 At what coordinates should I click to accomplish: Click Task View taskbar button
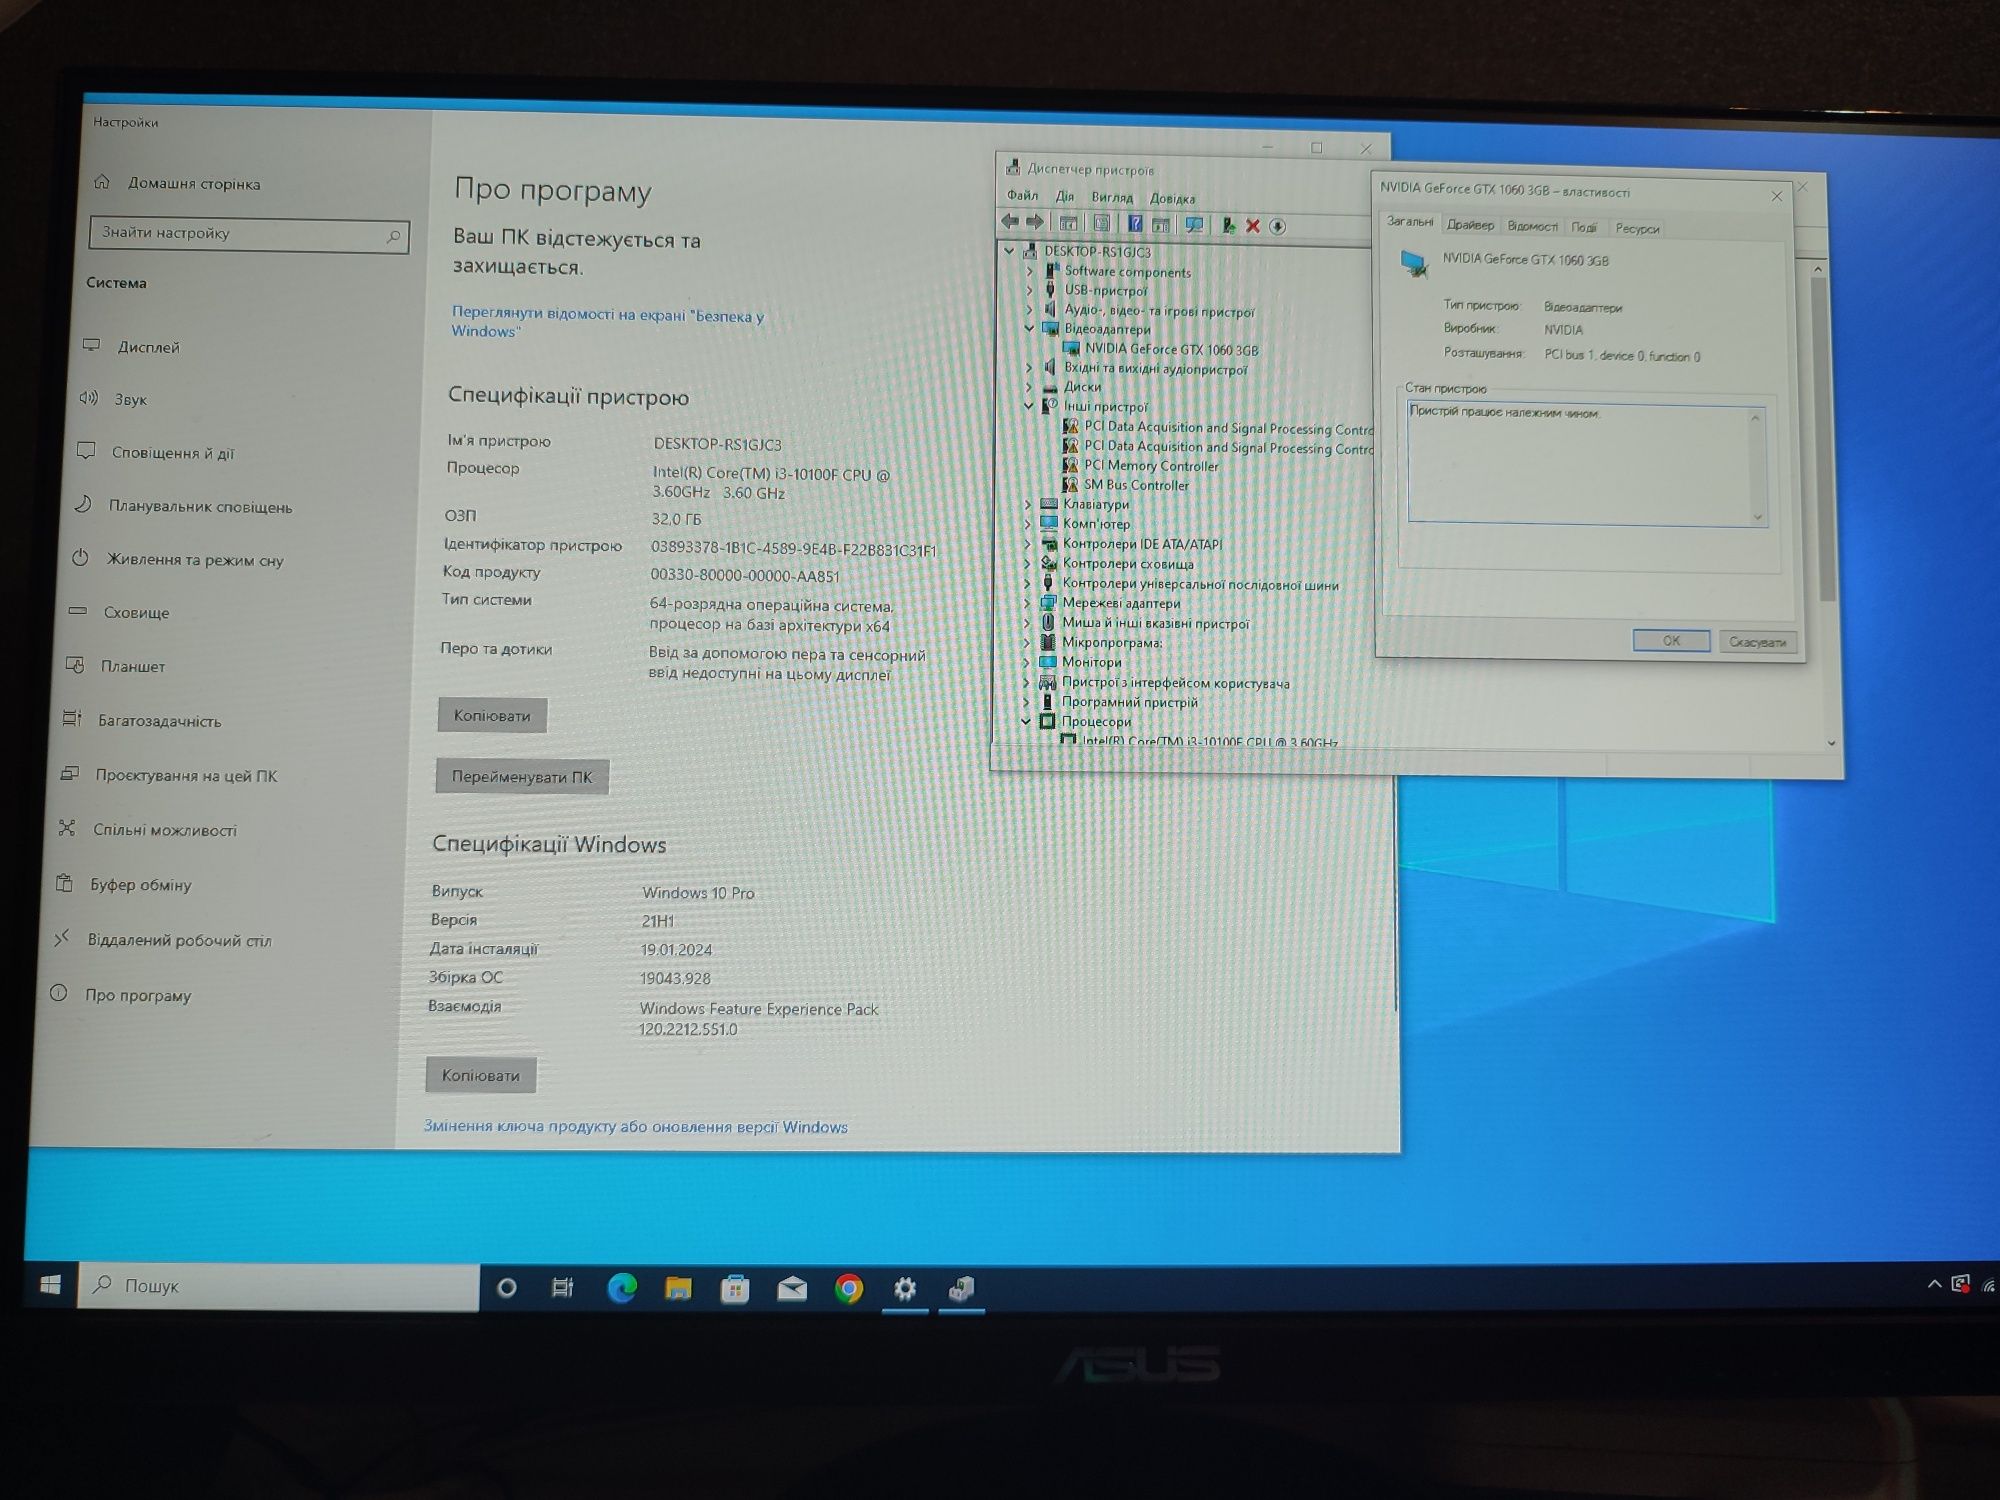(x=563, y=1288)
